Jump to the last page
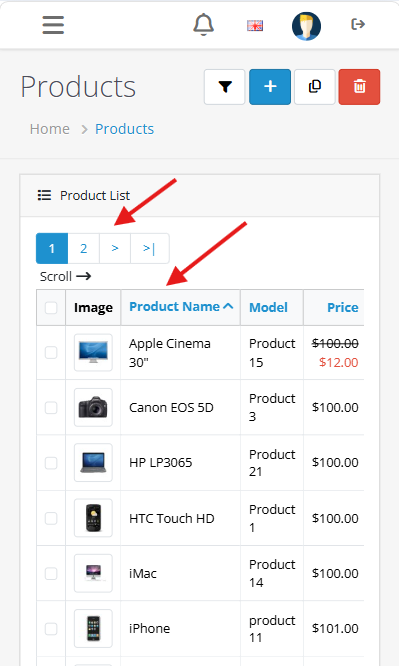Screen dimensions: 399x666 (150, 248)
